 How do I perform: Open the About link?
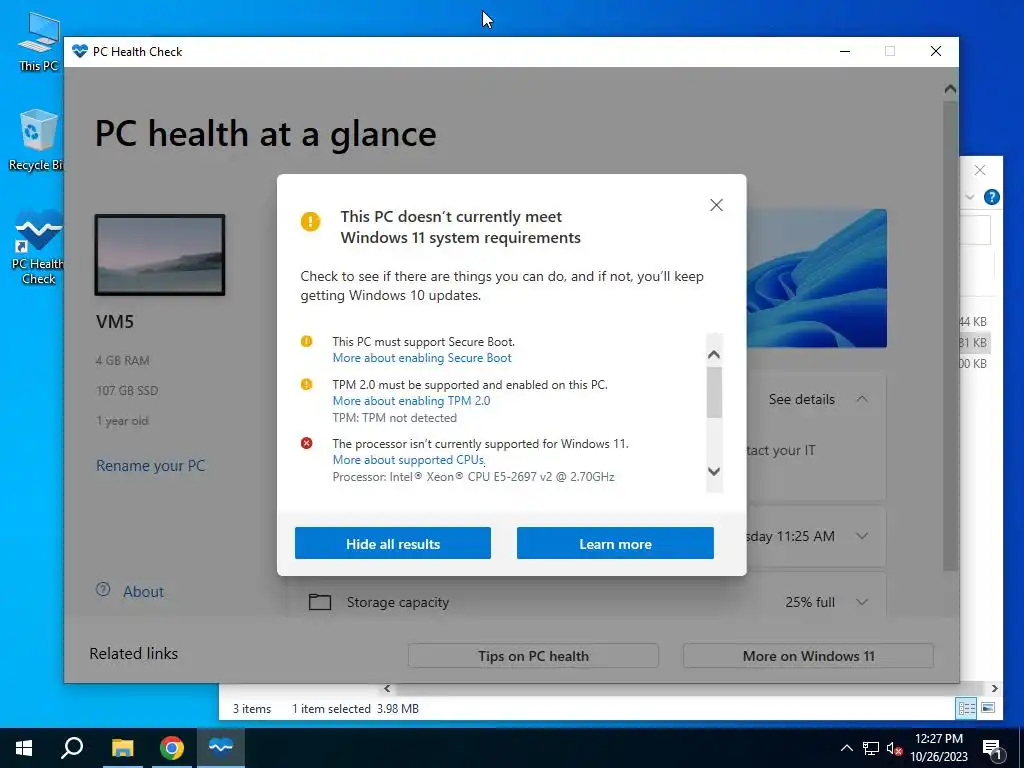pos(143,592)
